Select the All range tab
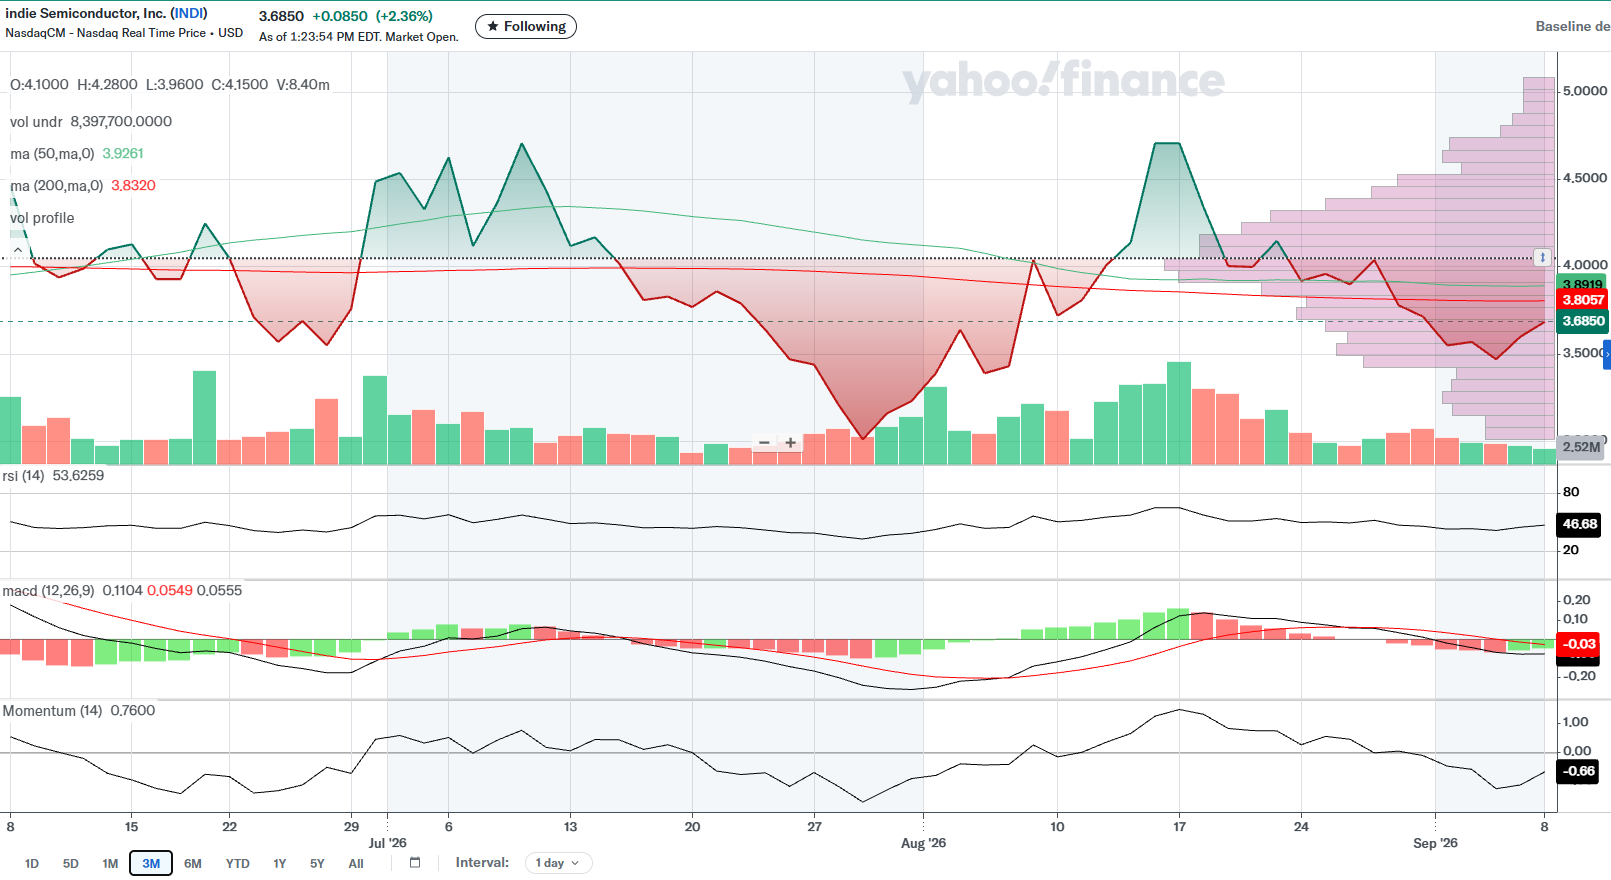1611x880 pixels. [356, 864]
